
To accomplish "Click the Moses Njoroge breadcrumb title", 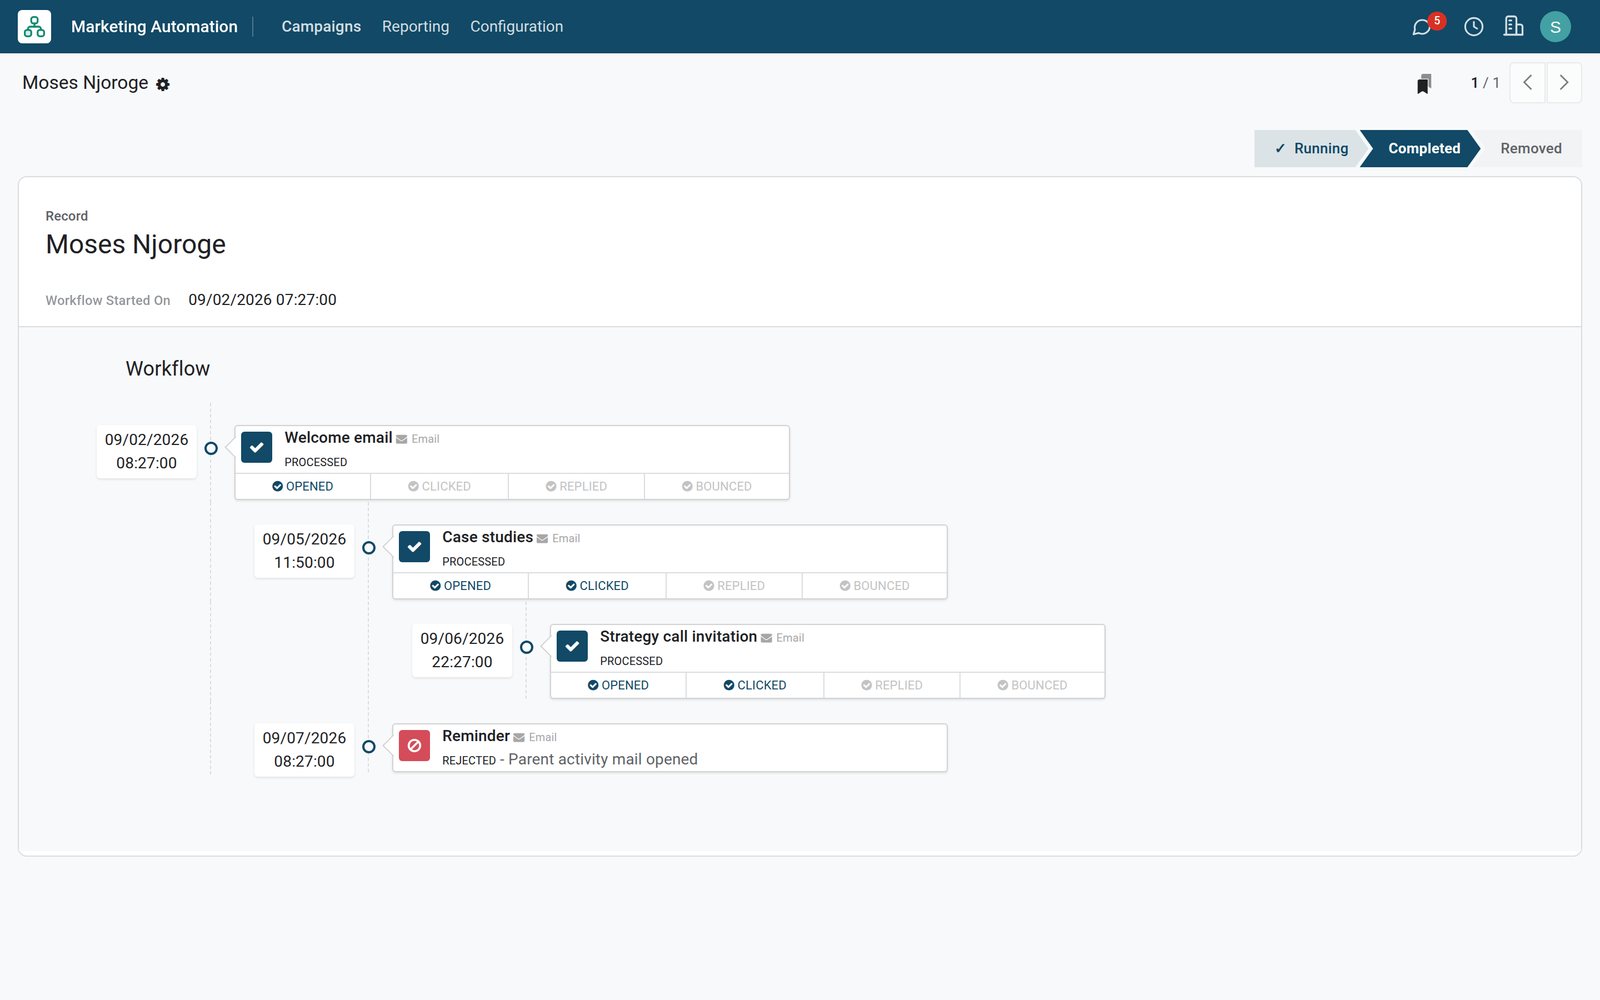I will pyautogui.click(x=85, y=83).
